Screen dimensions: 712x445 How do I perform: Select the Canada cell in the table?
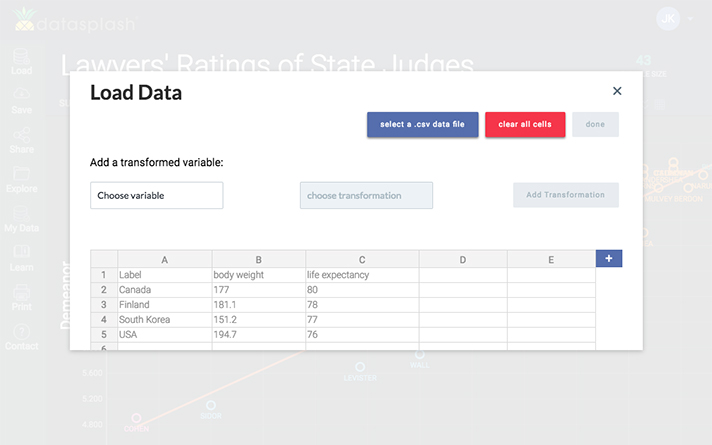point(164,289)
